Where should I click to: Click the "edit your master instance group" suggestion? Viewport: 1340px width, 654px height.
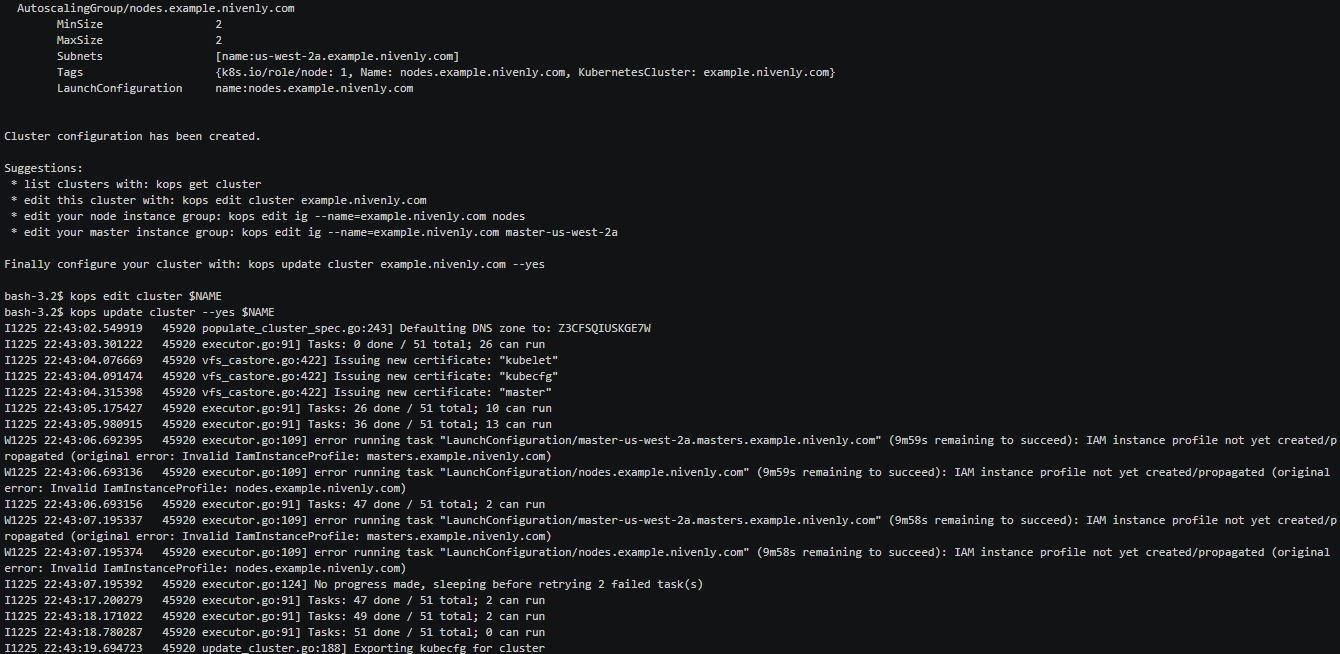(314, 232)
